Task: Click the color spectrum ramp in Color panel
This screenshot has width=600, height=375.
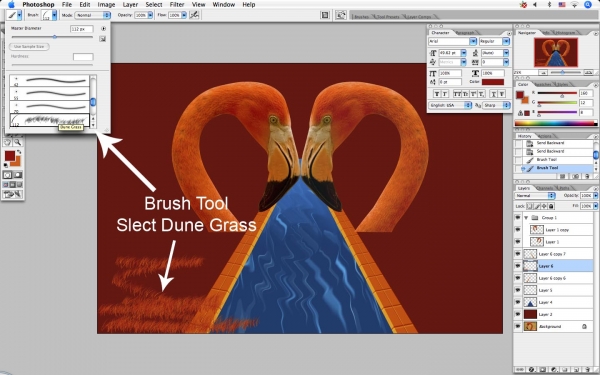Action: 556,123
